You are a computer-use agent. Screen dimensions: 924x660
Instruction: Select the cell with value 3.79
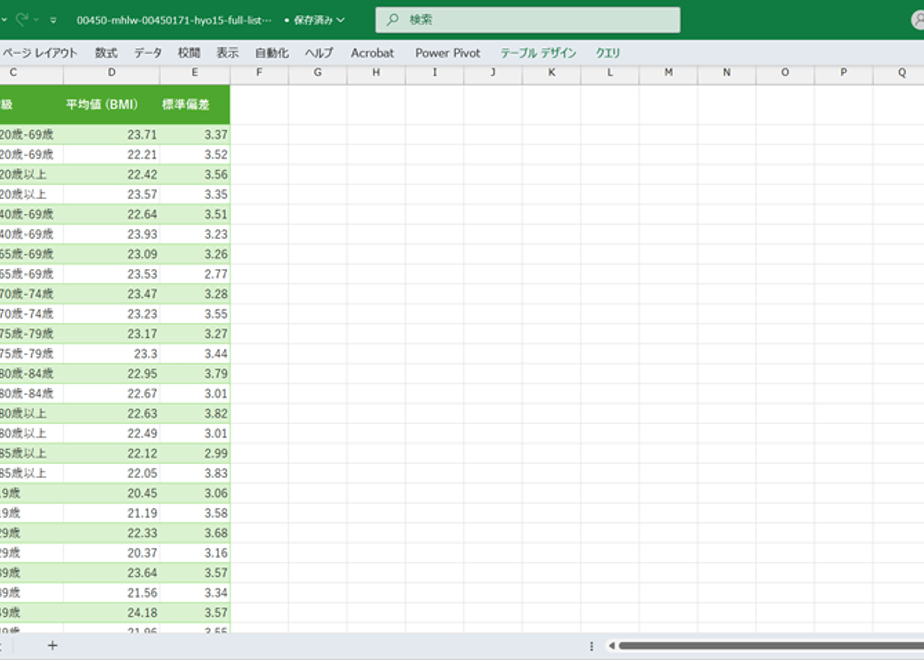click(x=195, y=374)
